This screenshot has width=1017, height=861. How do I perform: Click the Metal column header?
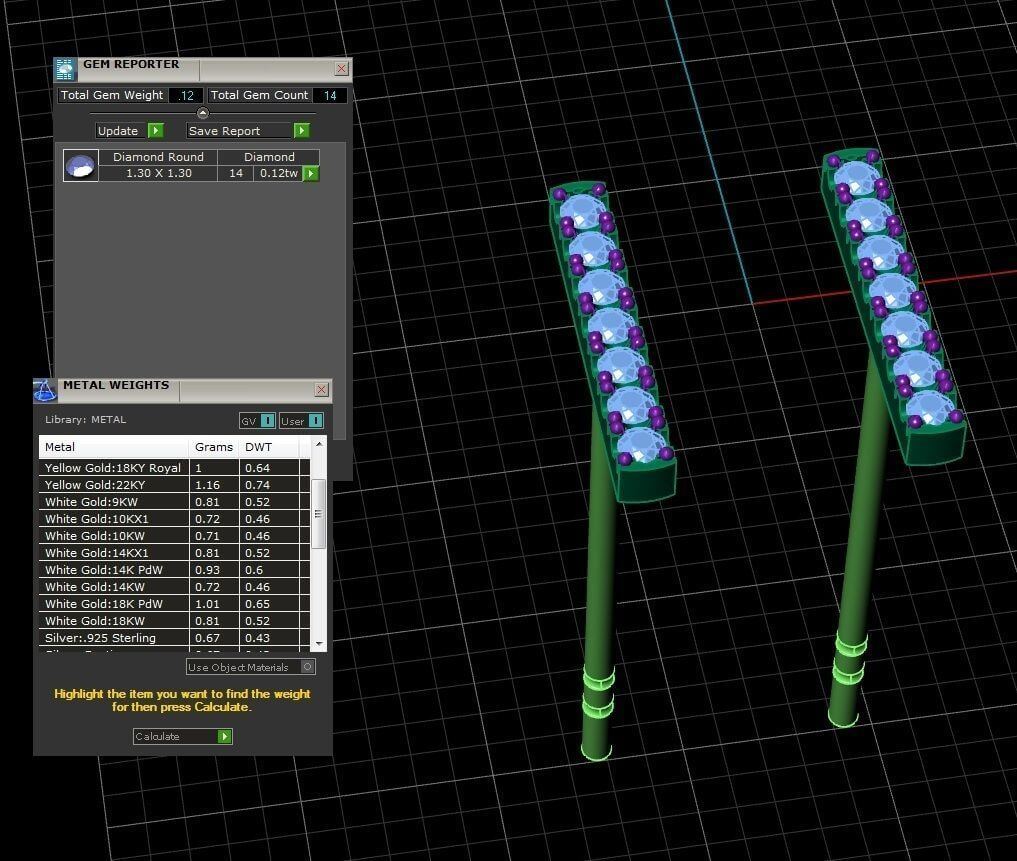[114, 447]
